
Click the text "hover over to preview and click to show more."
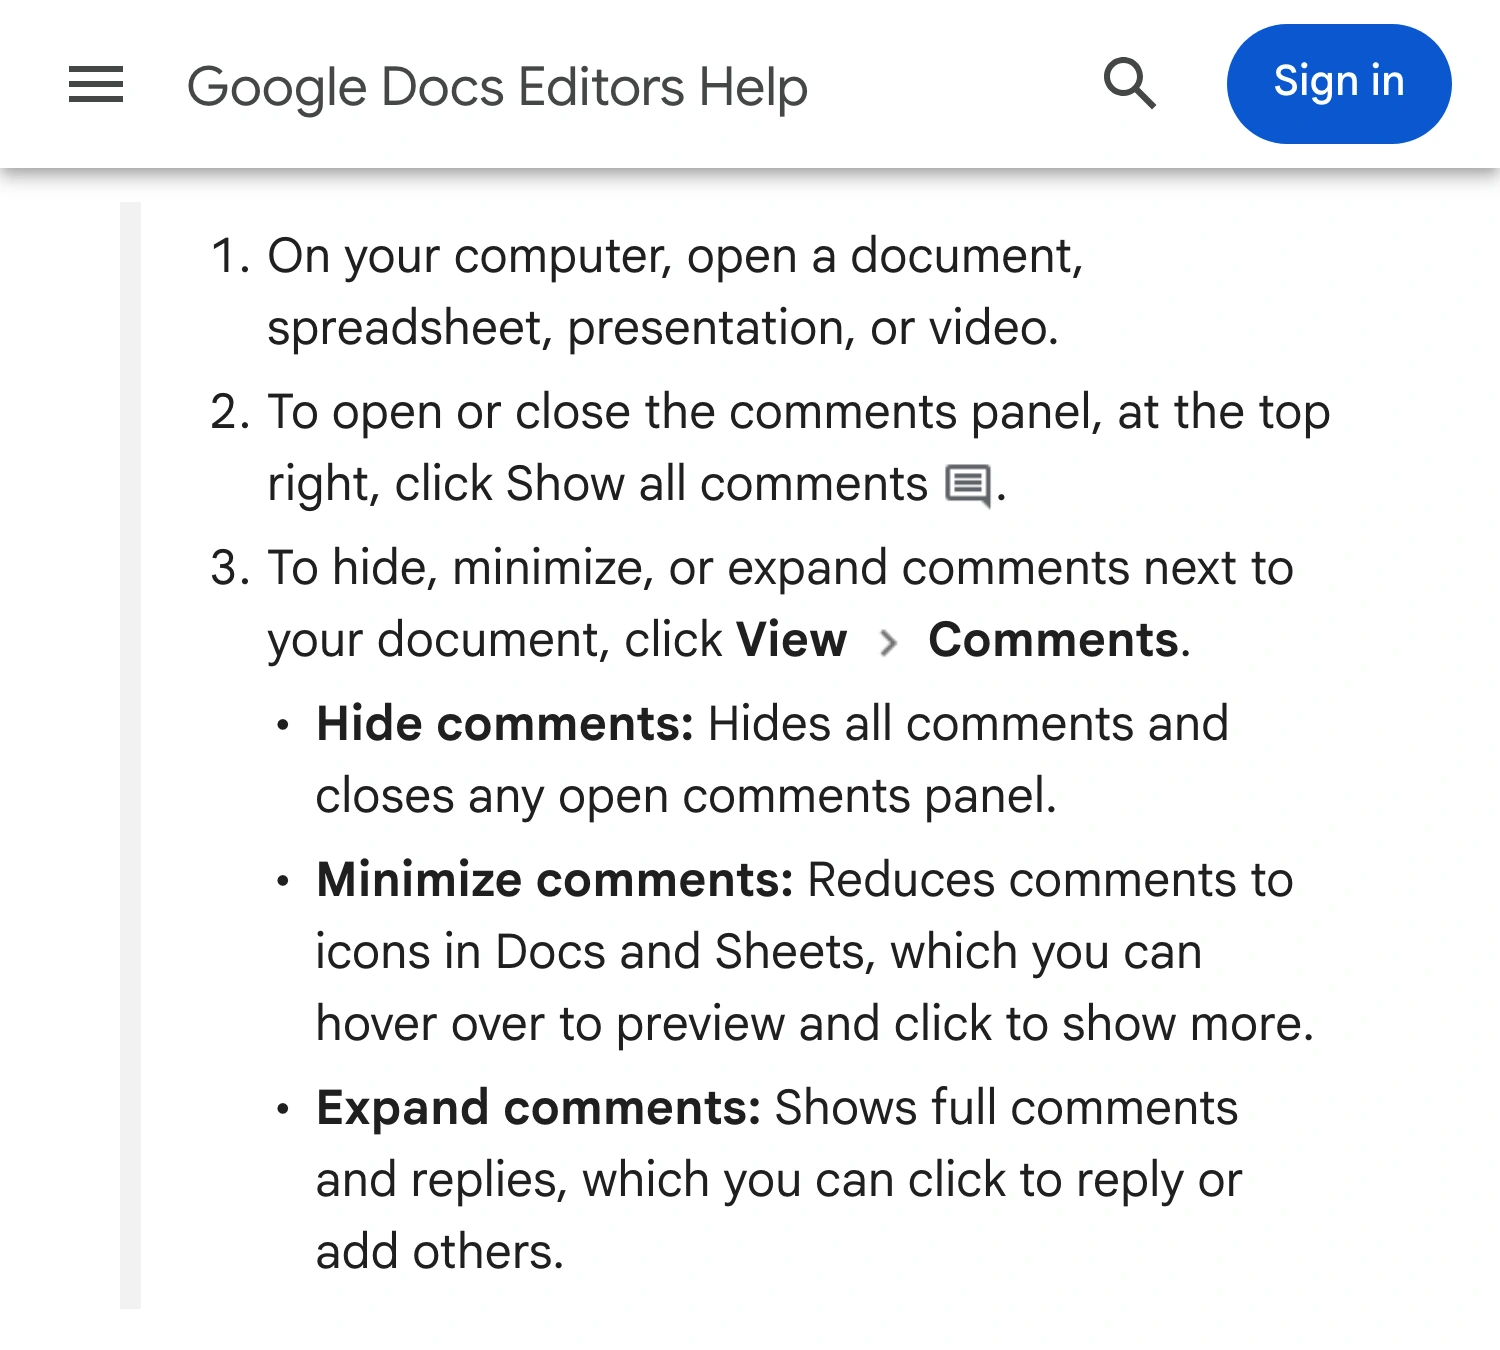click(815, 1025)
